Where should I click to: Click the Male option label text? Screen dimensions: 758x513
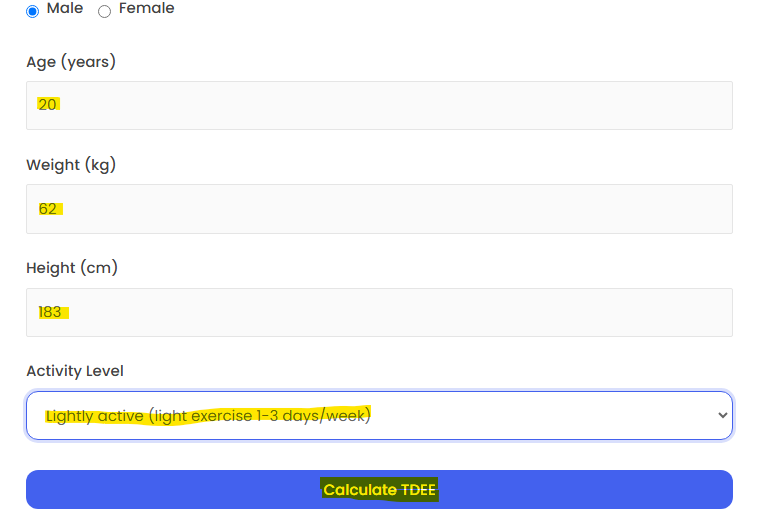tap(65, 8)
